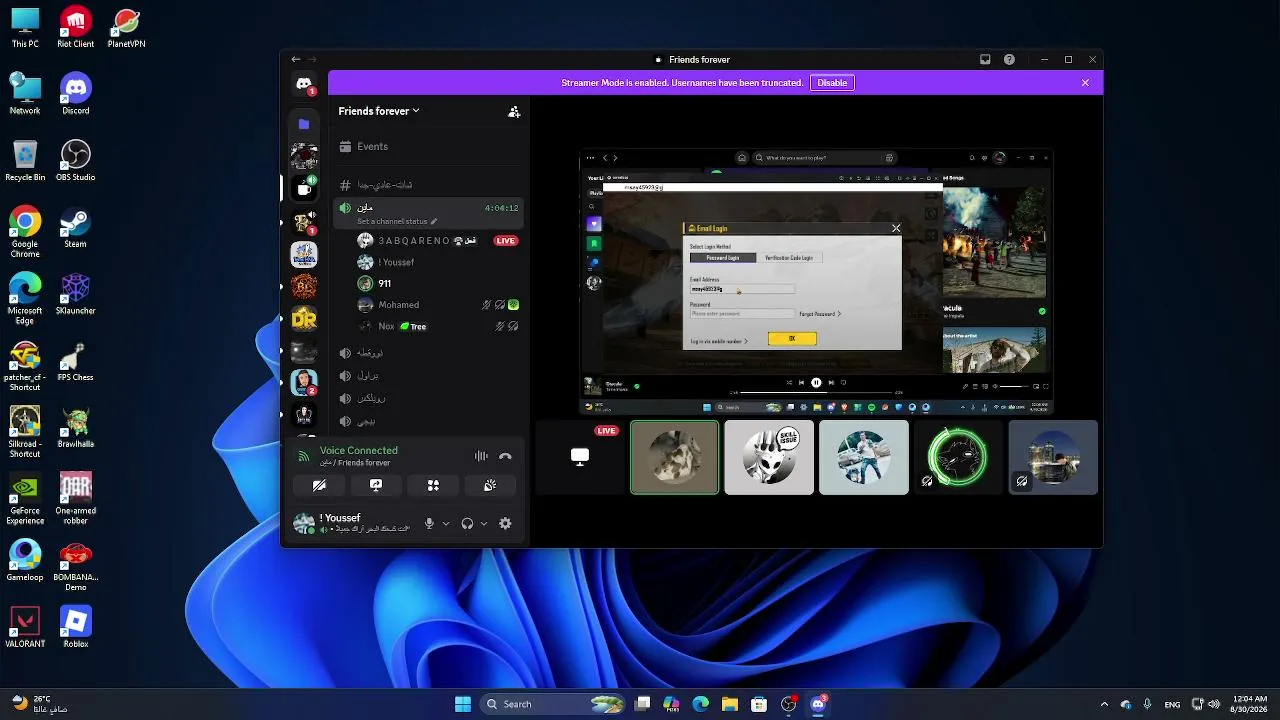Toggle camera on in voice panel
The width and height of the screenshot is (1280, 720).
319,485
